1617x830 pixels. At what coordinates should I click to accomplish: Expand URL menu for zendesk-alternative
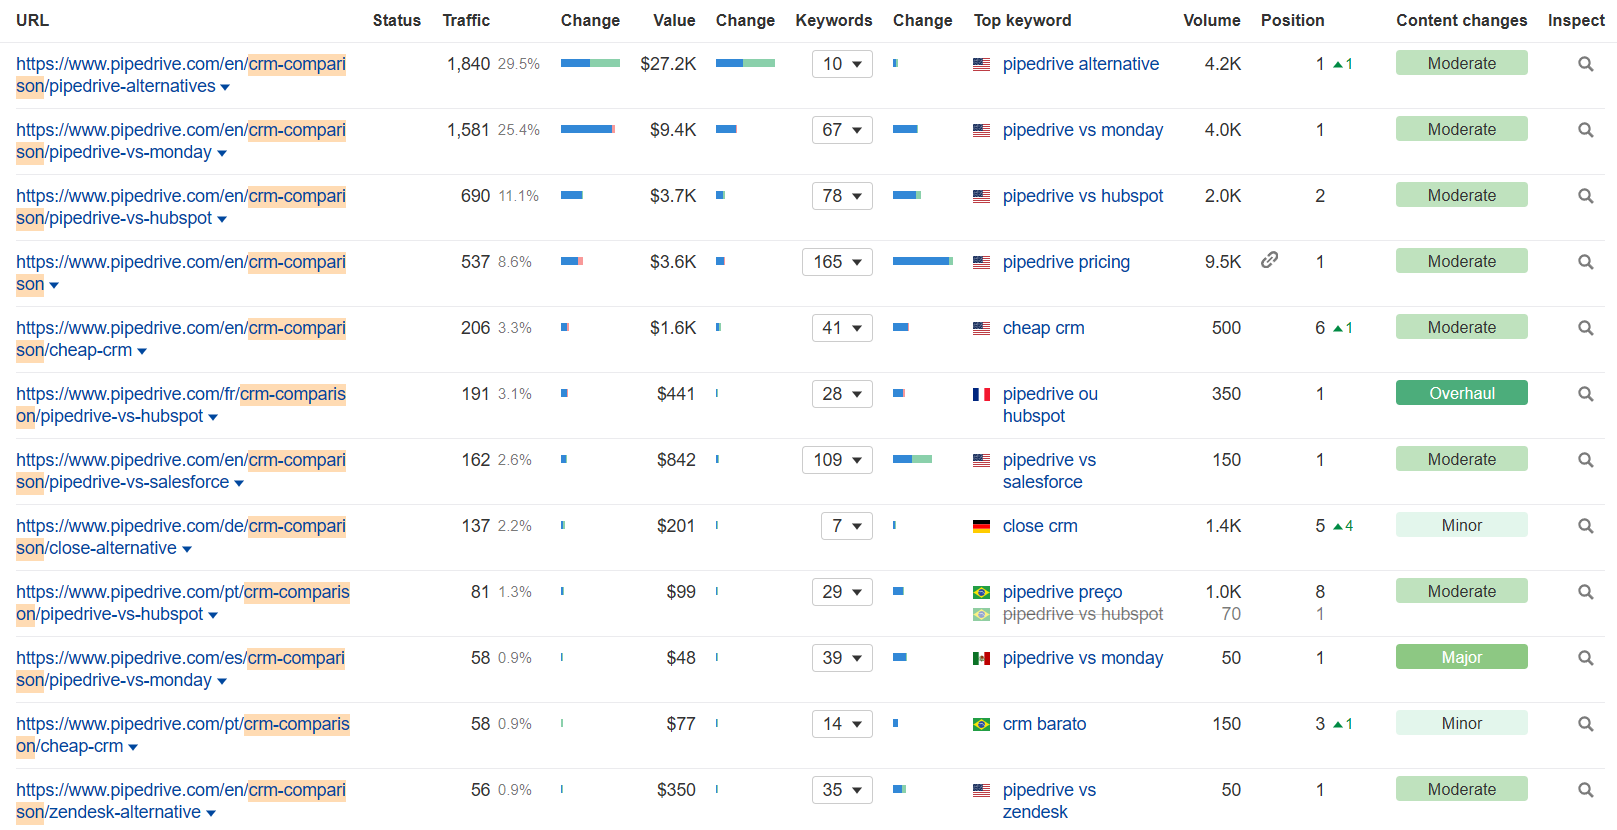[x=211, y=814]
